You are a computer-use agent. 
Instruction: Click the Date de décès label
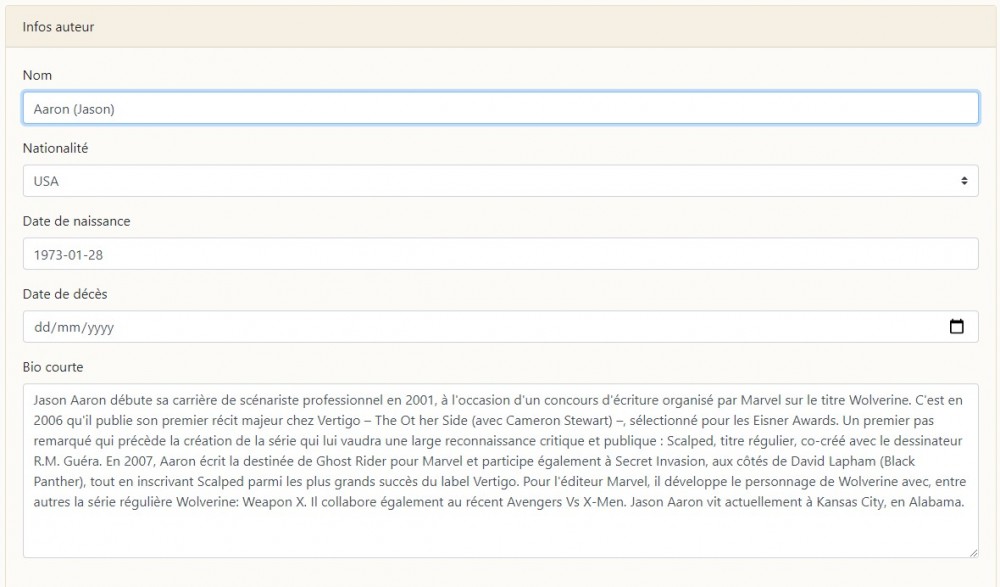(65, 294)
